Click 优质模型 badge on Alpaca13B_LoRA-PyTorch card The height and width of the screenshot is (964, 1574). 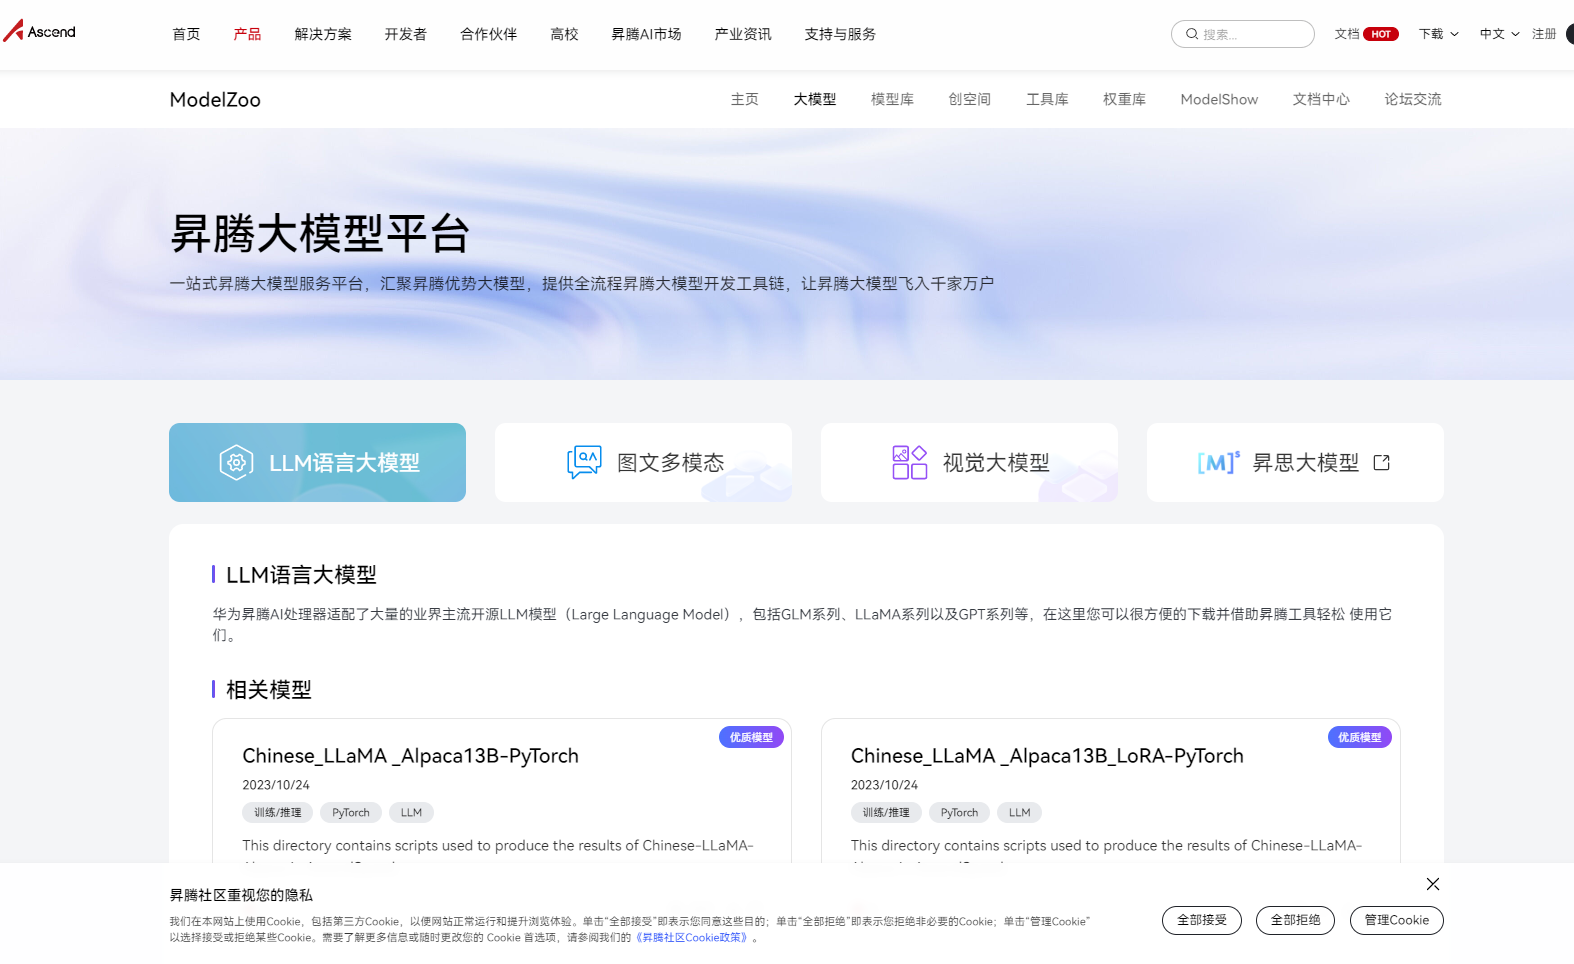coord(1360,737)
